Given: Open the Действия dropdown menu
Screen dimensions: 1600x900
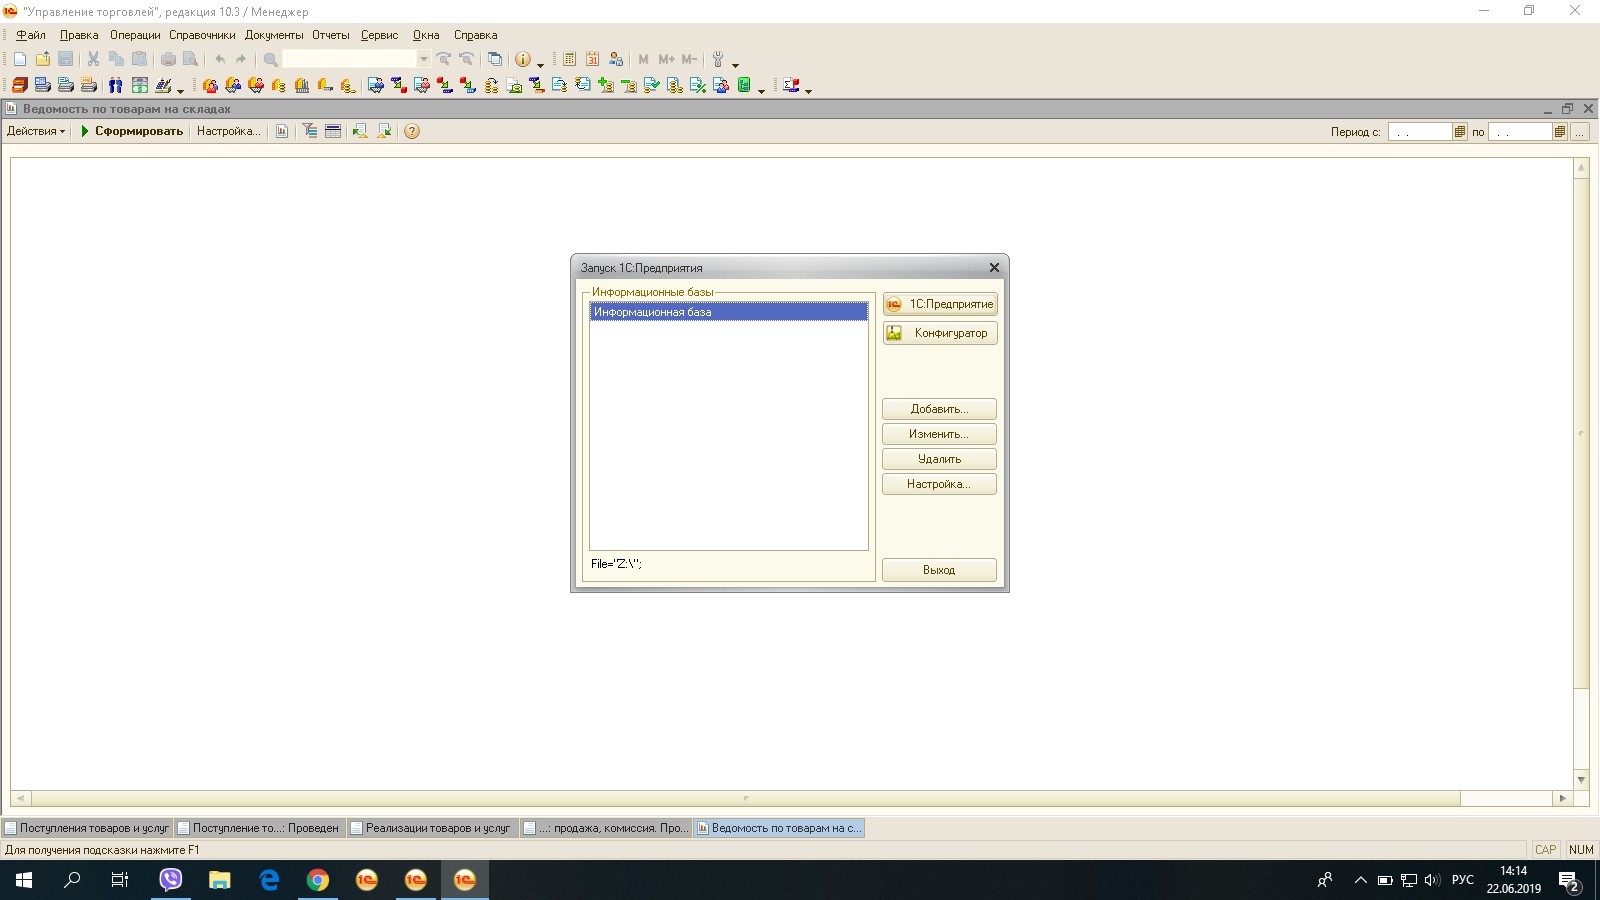Looking at the screenshot, I should [36, 131].
